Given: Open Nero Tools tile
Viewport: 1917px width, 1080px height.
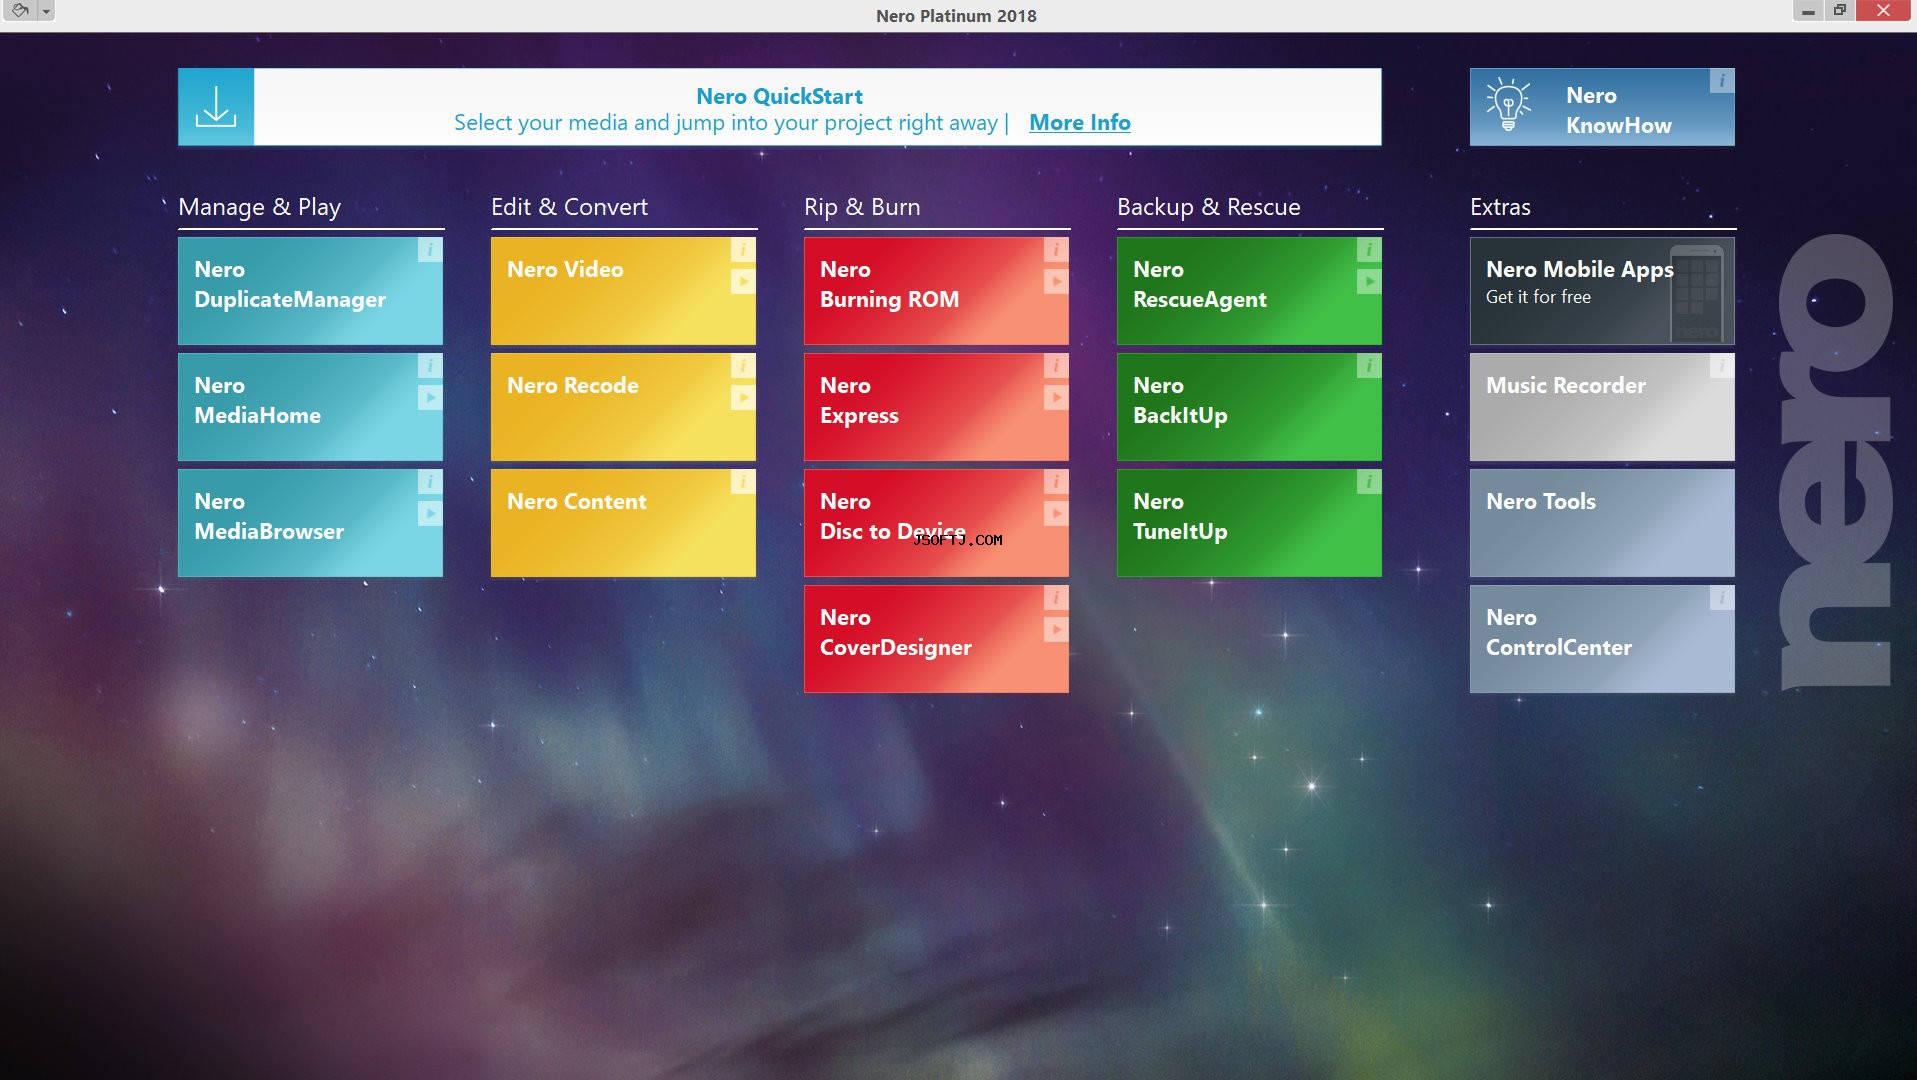Looking at the screenshot, I should [1602, 523].
